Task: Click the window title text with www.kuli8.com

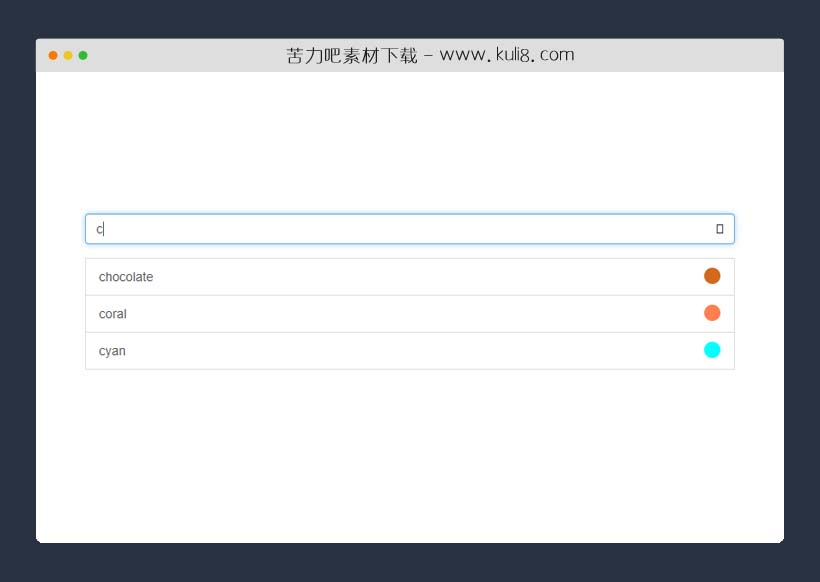Action: coord(430,55)
